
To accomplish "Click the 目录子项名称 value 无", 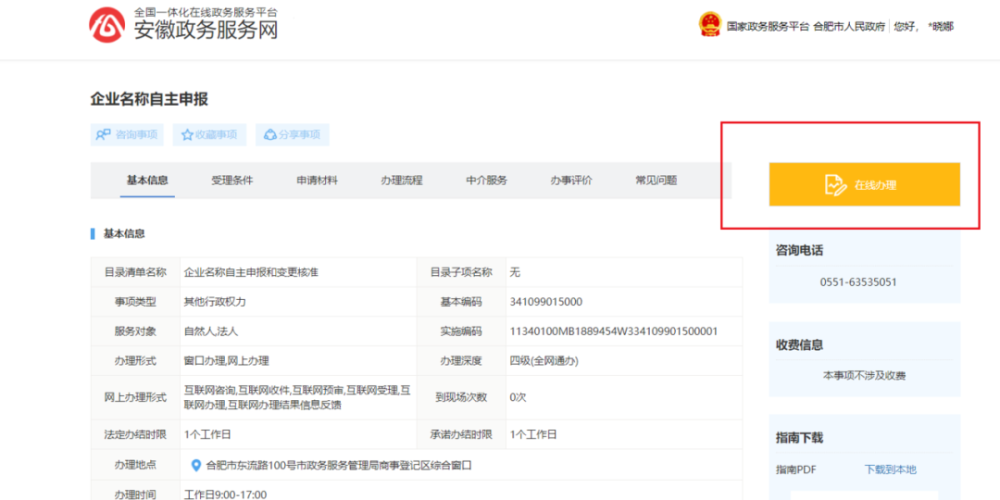I will 515,272.
